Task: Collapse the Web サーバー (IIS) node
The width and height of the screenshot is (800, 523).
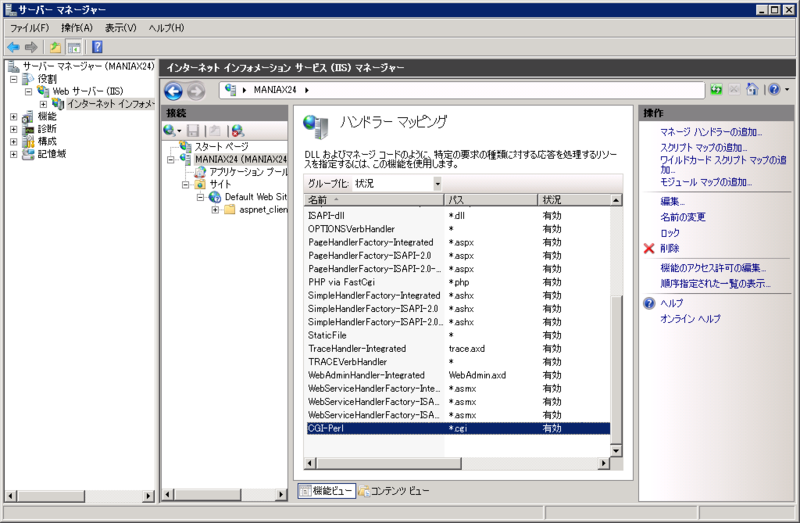Action: tap(29, 92)
